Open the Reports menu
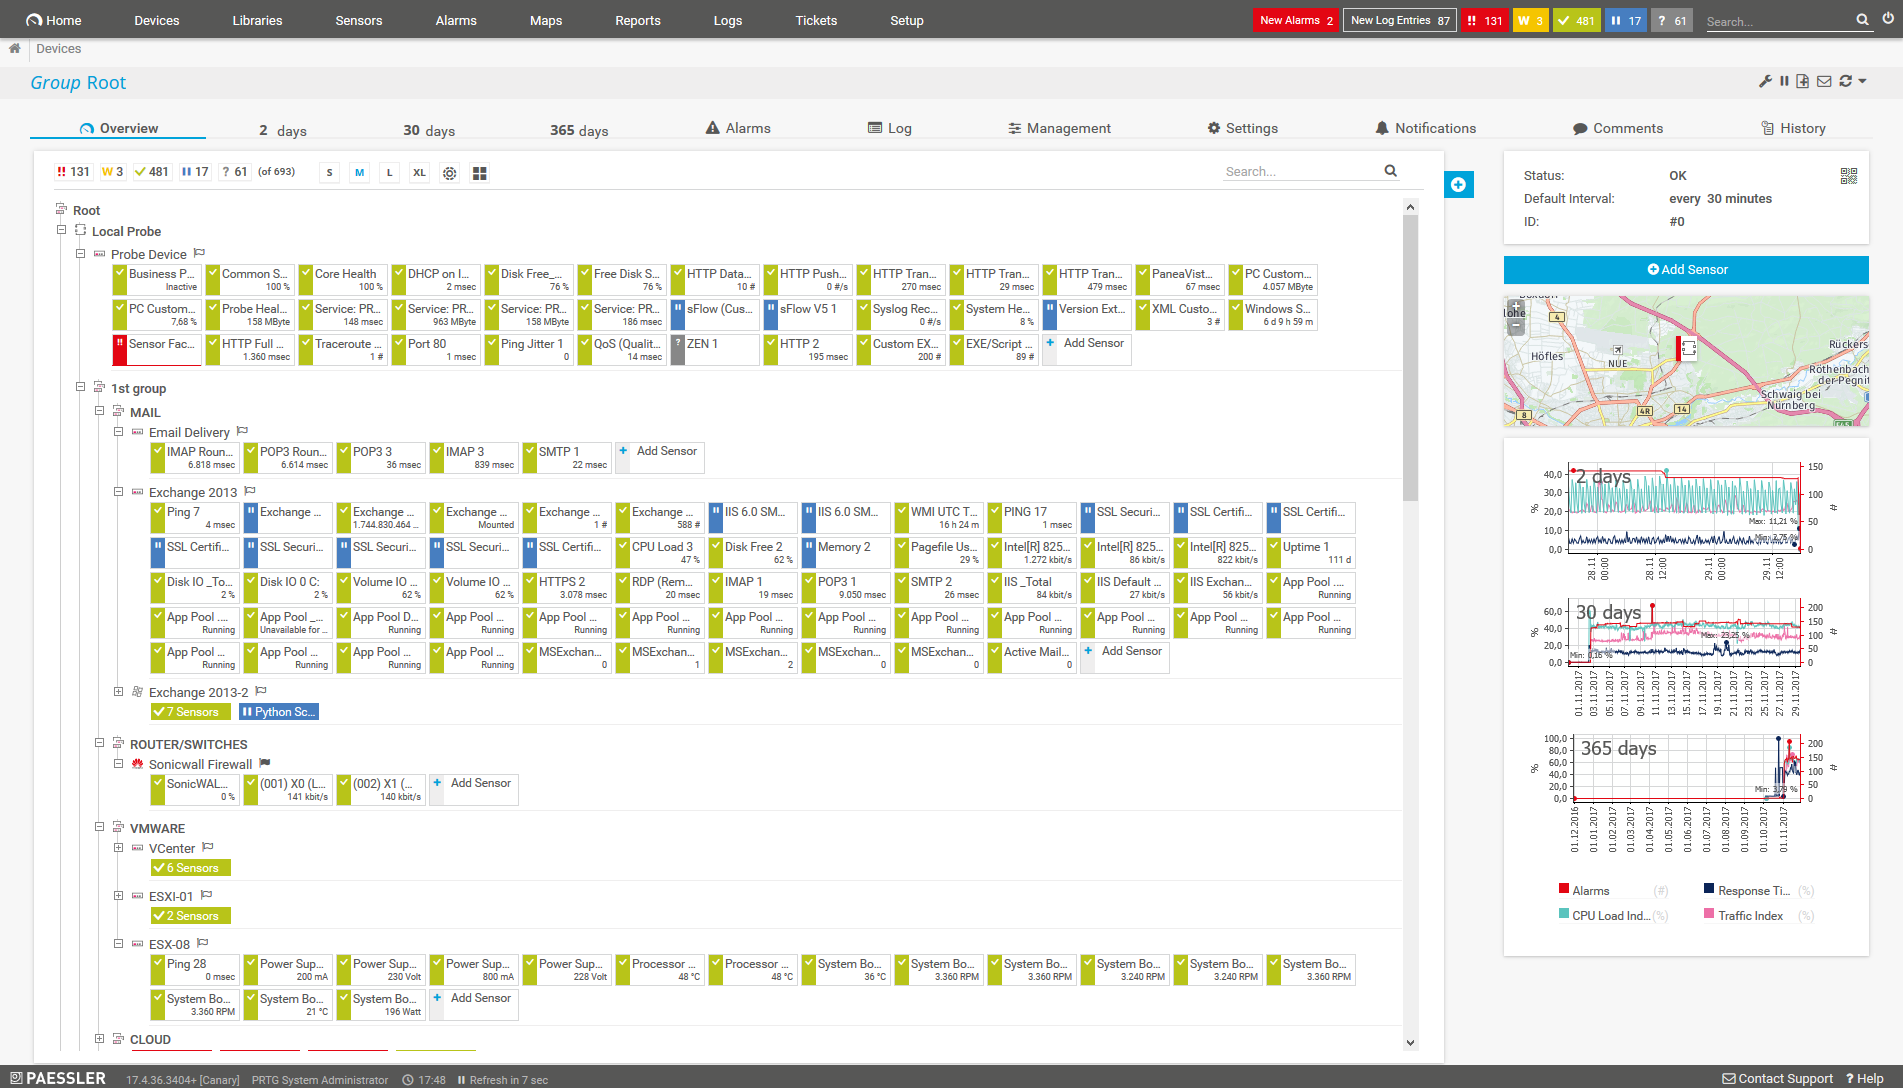The image size is (1903, 1088). click(637, 20)
